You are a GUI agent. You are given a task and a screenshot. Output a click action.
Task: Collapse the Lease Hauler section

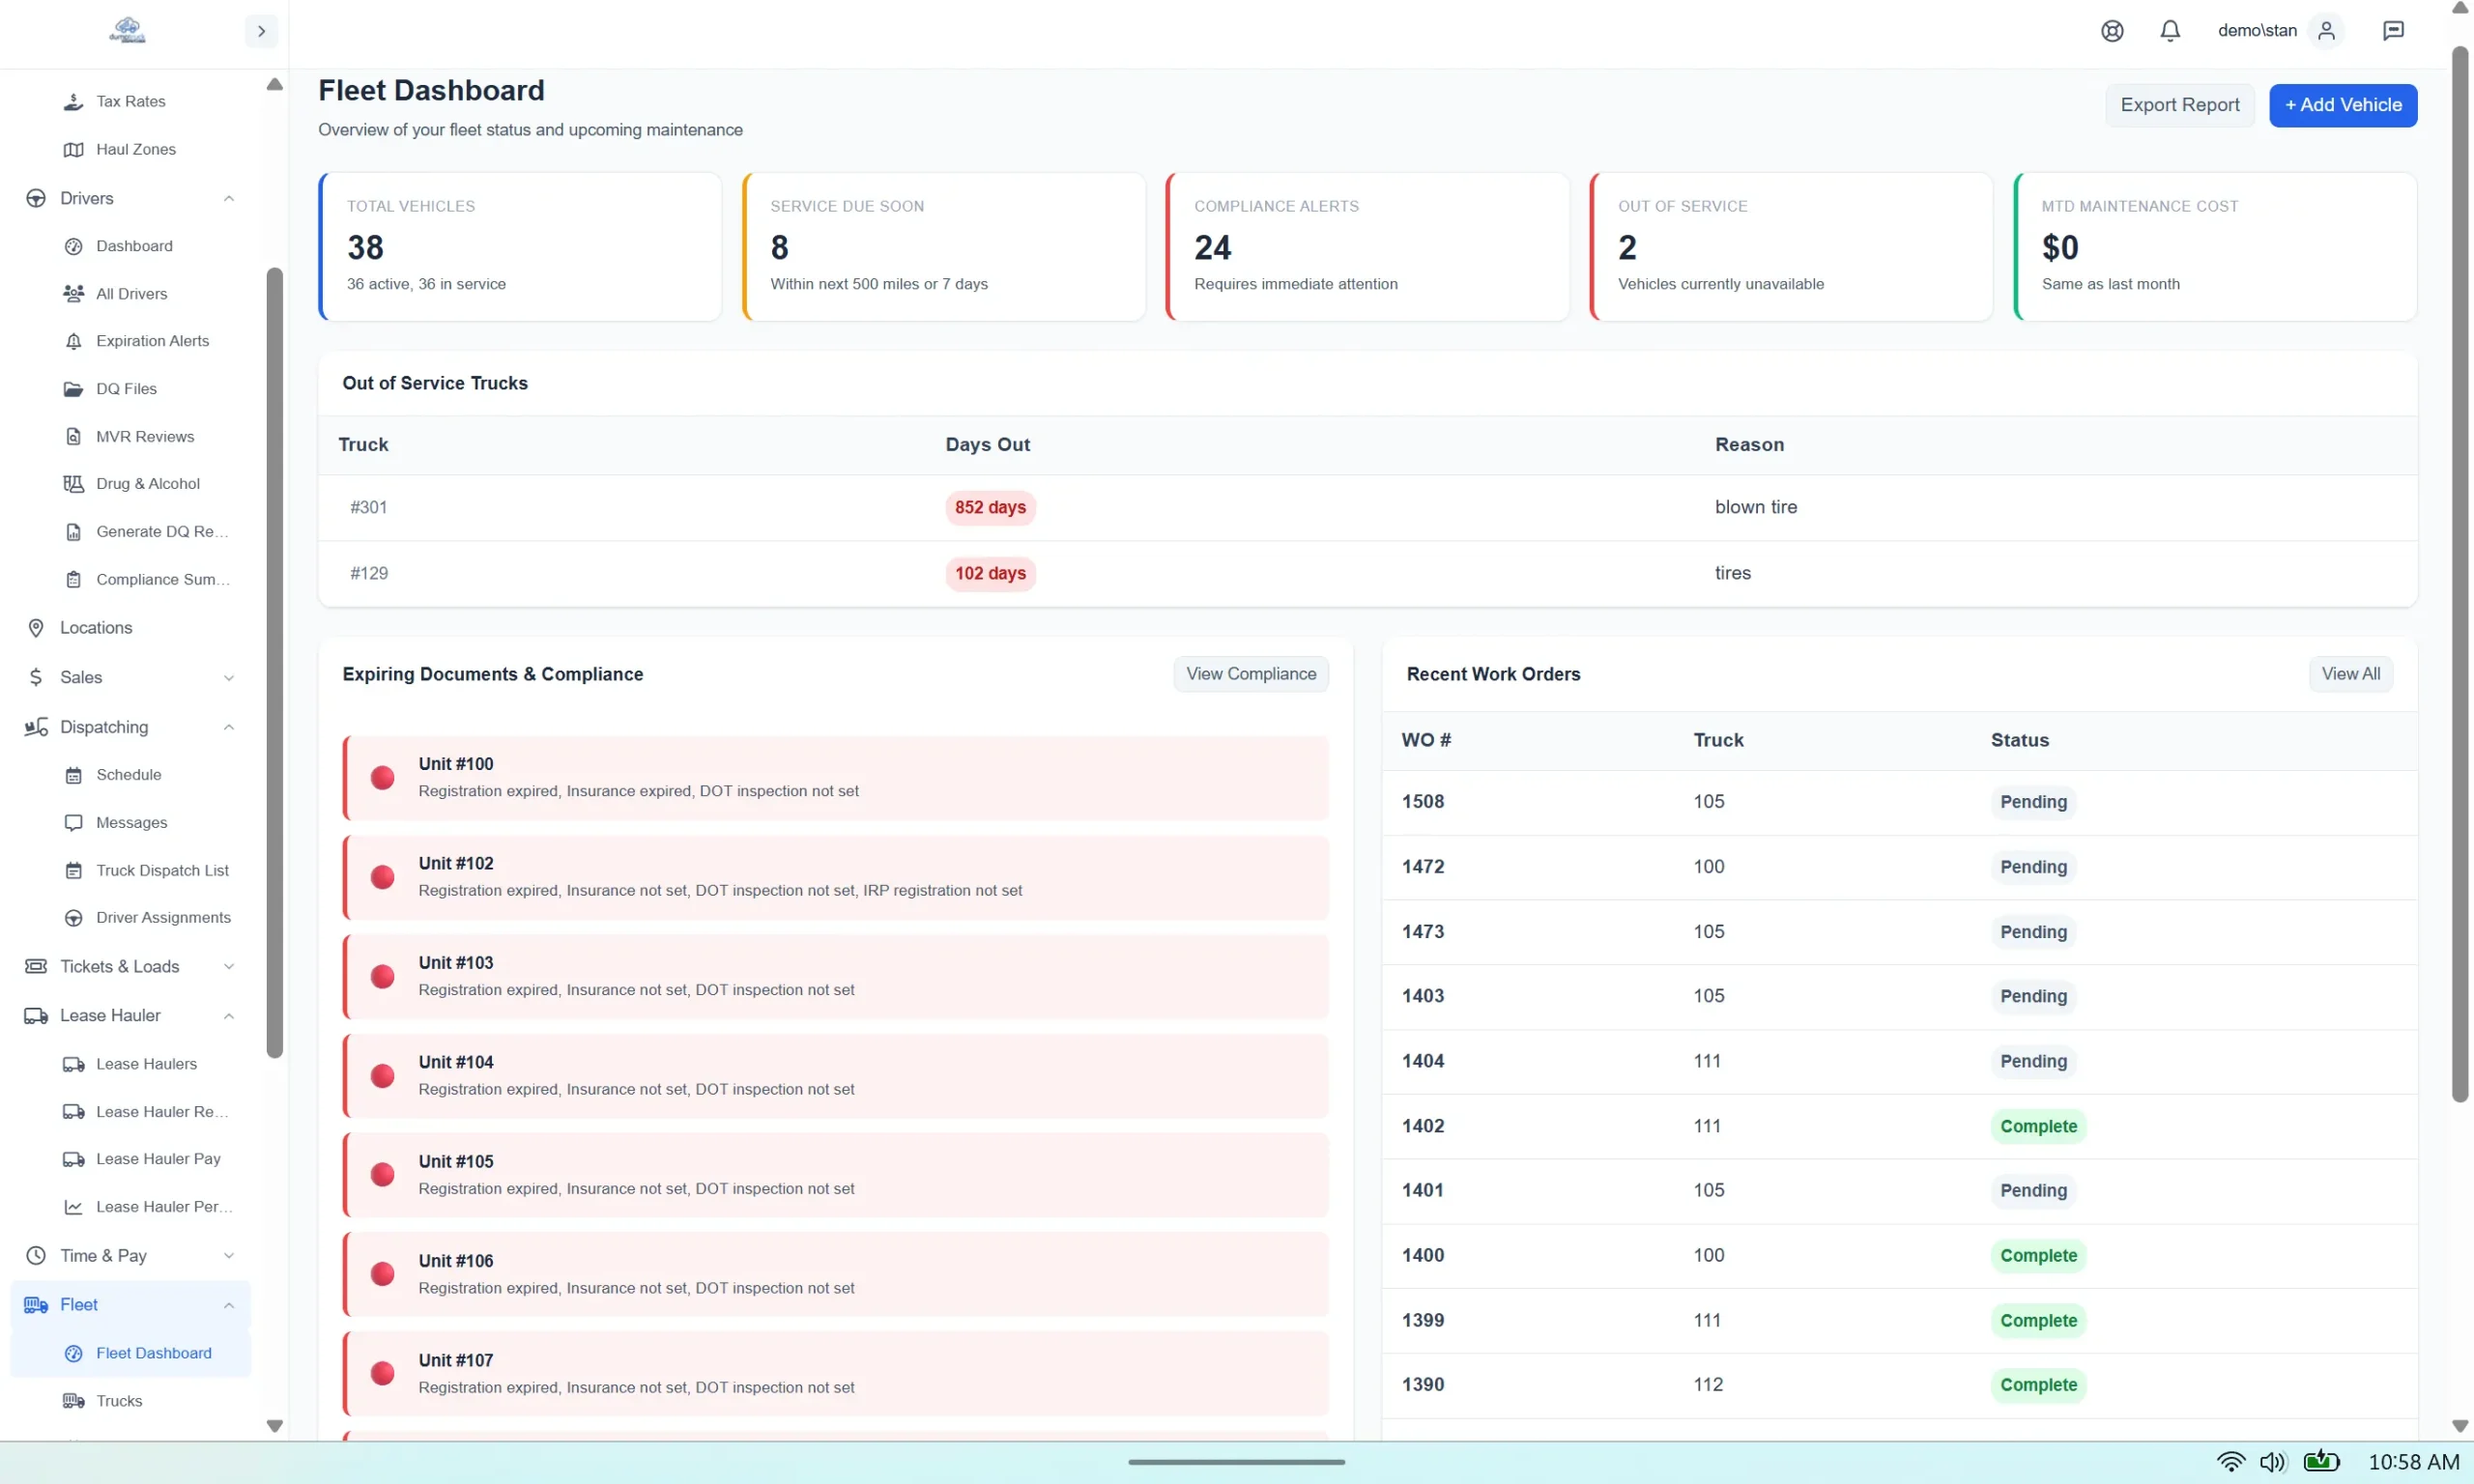(x=229, y=1015)
